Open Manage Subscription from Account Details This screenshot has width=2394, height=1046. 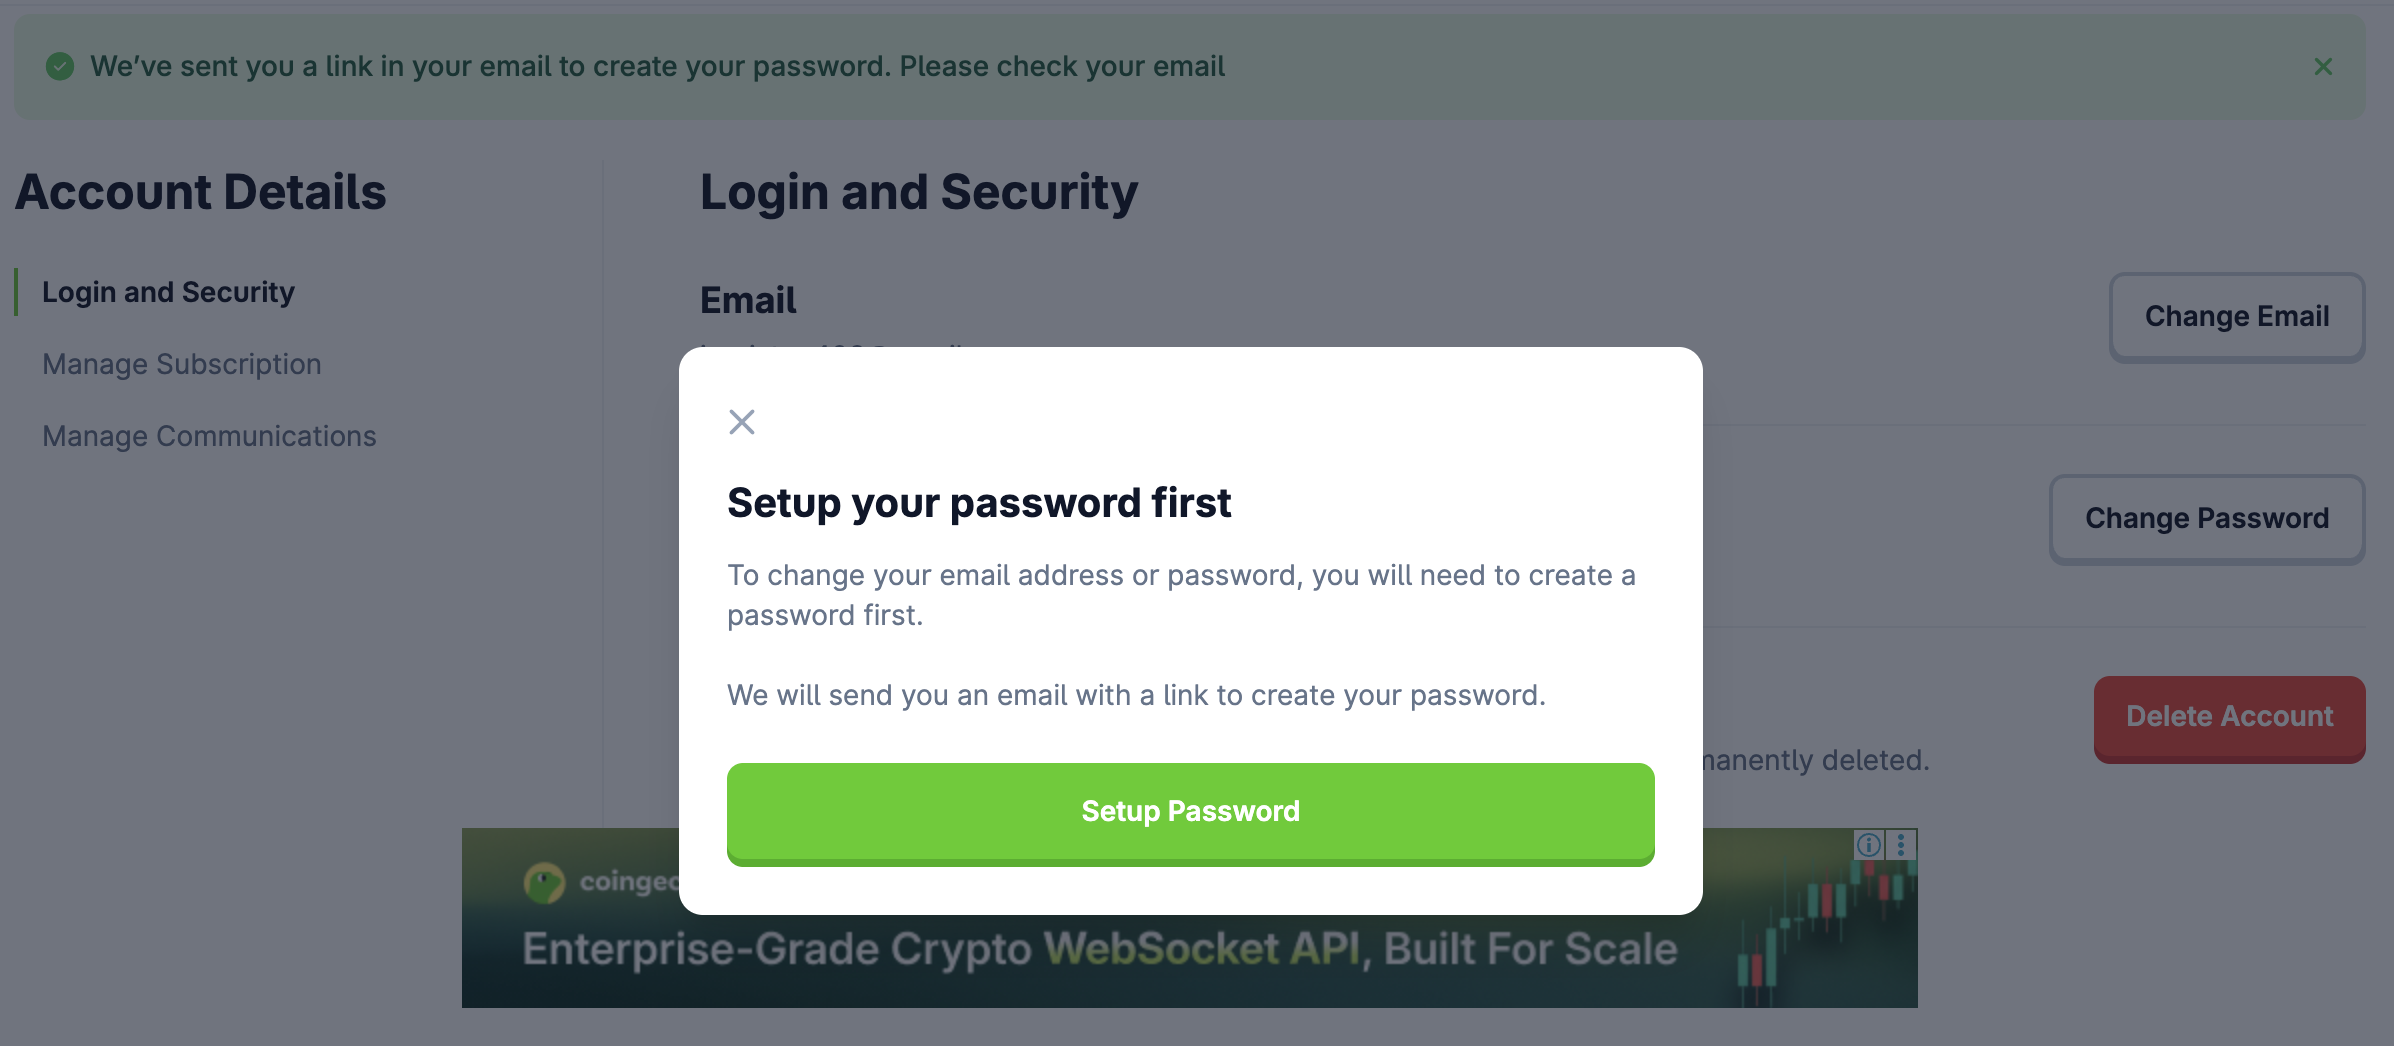pos(181,364)
